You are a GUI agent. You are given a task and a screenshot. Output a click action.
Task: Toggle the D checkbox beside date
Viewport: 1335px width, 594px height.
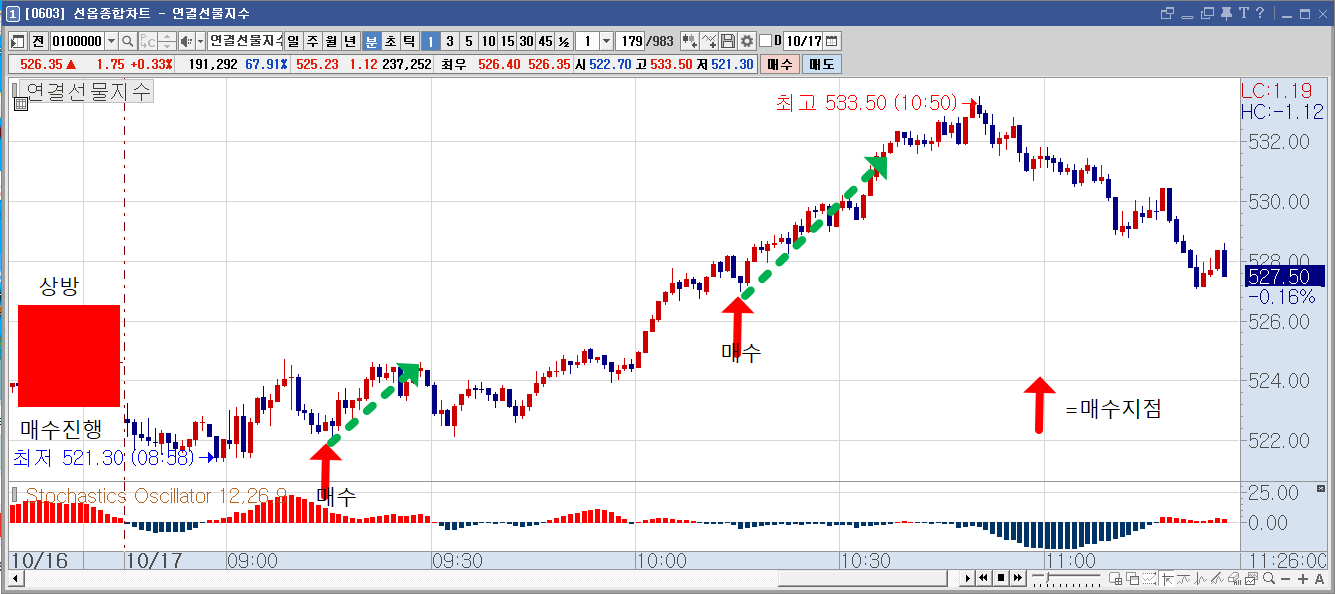point(766,41)
